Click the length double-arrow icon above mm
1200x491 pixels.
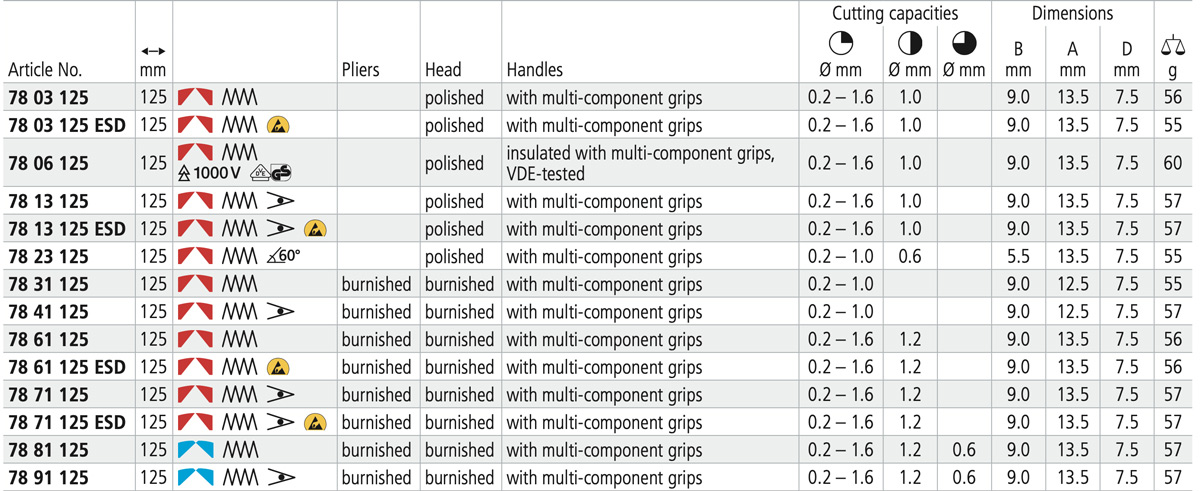[153, 50]
